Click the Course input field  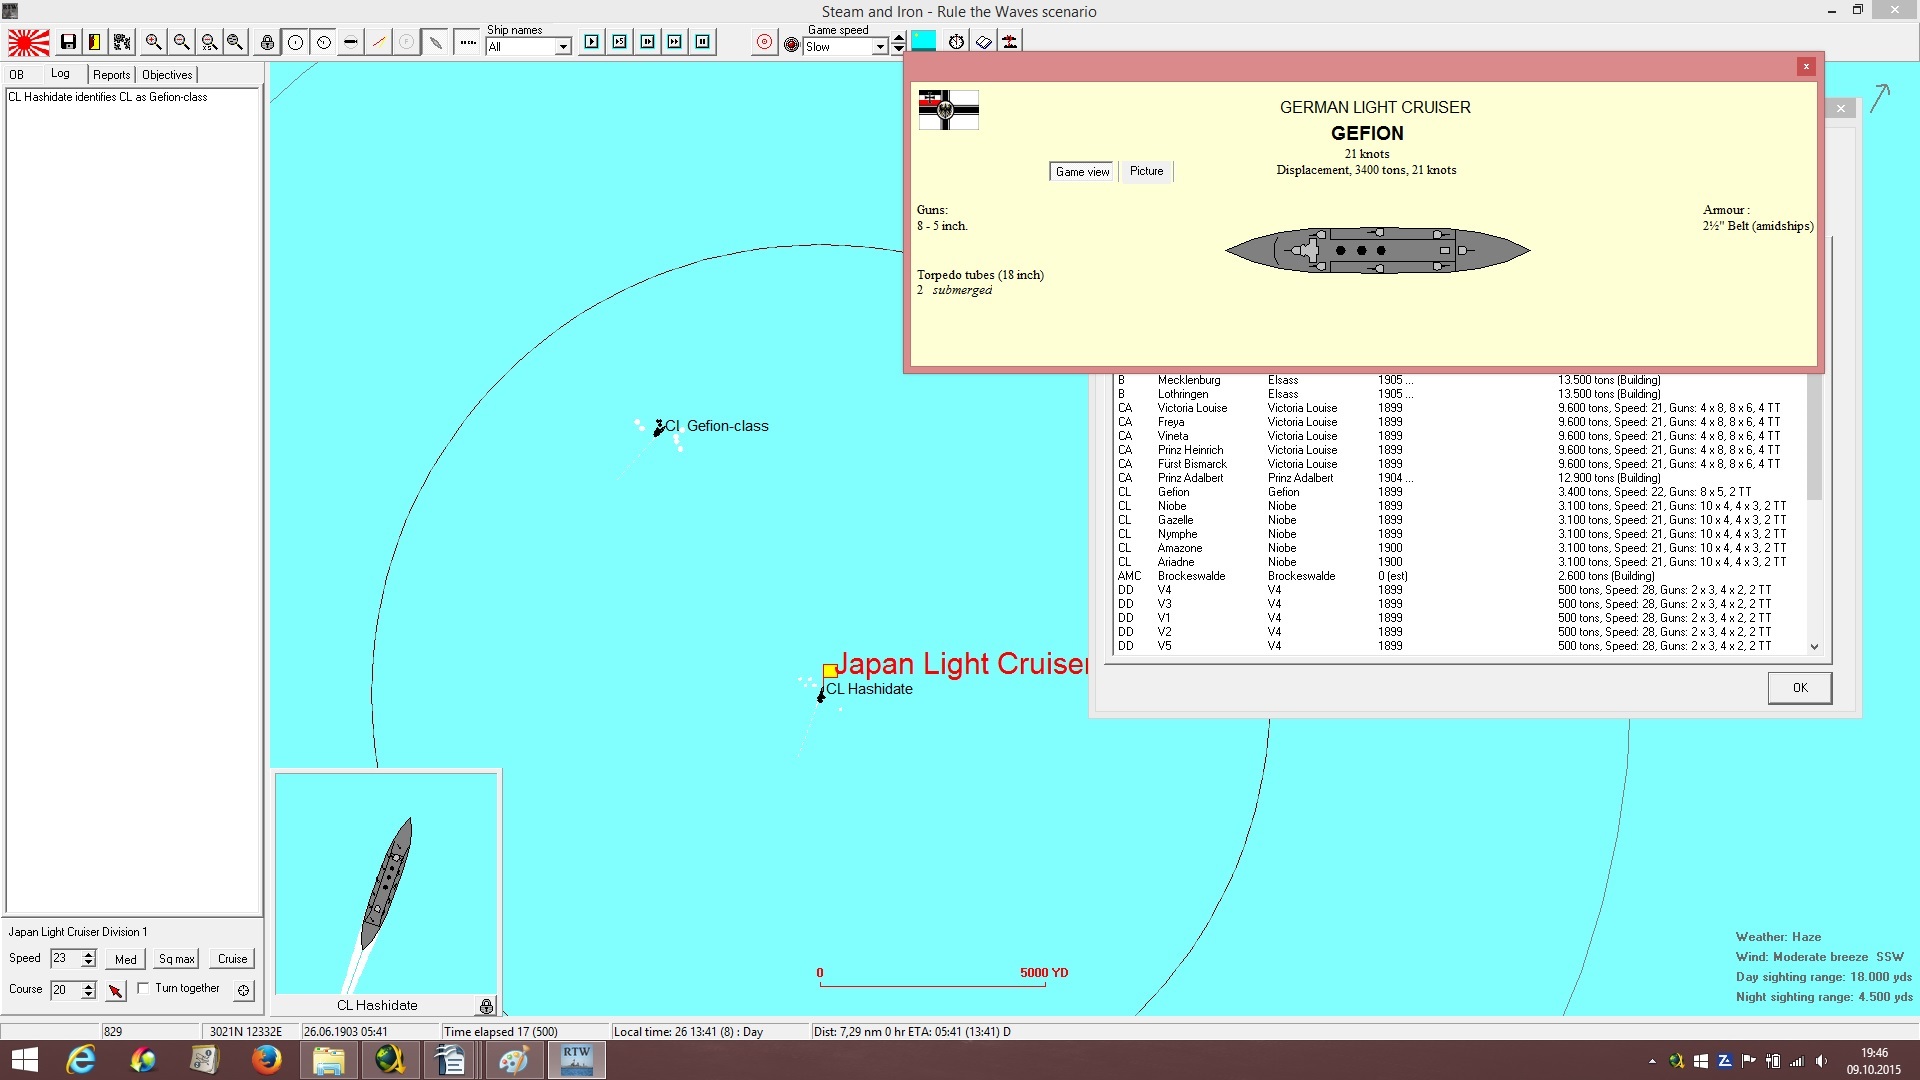tap(66, 990)
